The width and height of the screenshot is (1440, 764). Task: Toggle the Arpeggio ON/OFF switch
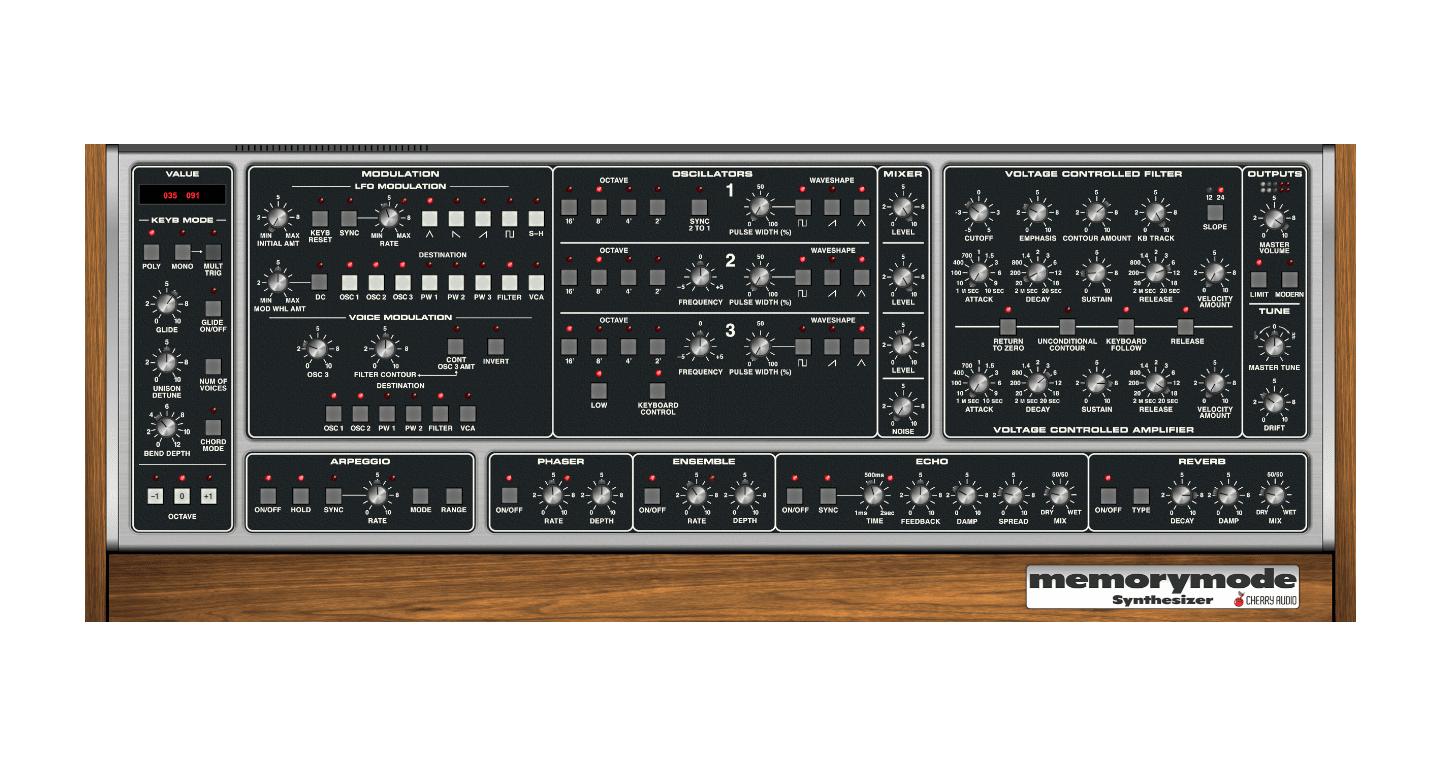click(x=267, y=495)
